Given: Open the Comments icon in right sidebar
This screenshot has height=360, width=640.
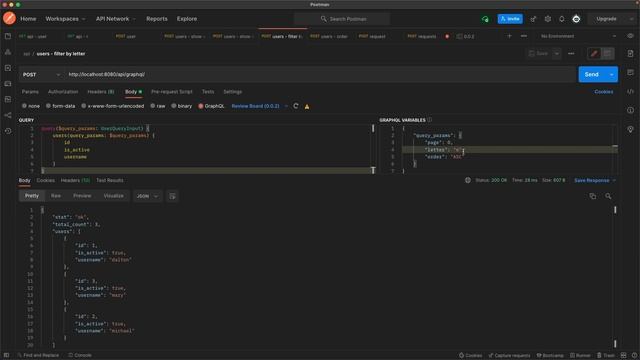Looking at the screenshot, I should pos(630,72).
